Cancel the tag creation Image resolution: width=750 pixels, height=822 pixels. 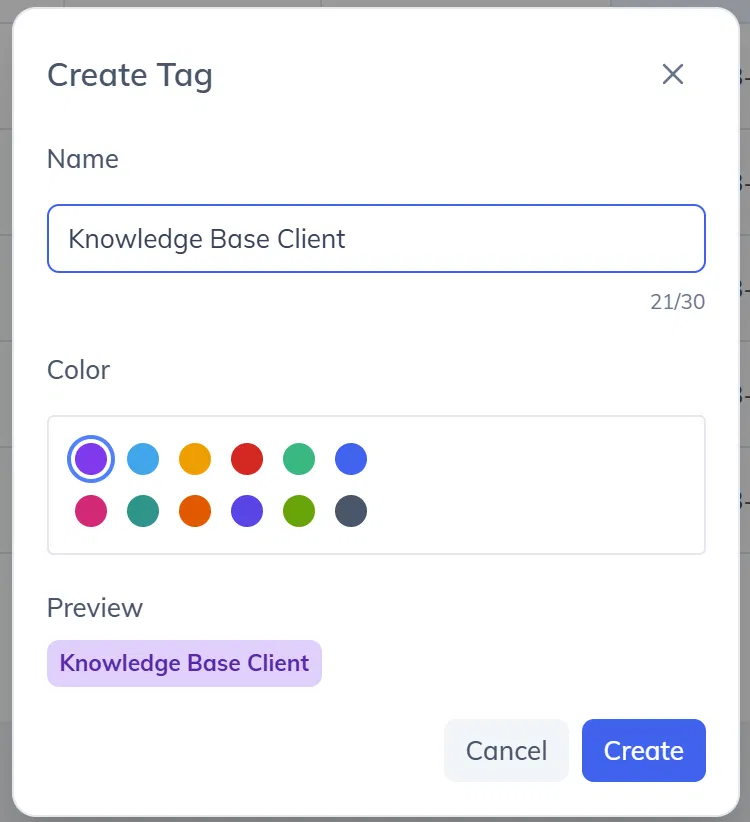[x=506, y=750]
